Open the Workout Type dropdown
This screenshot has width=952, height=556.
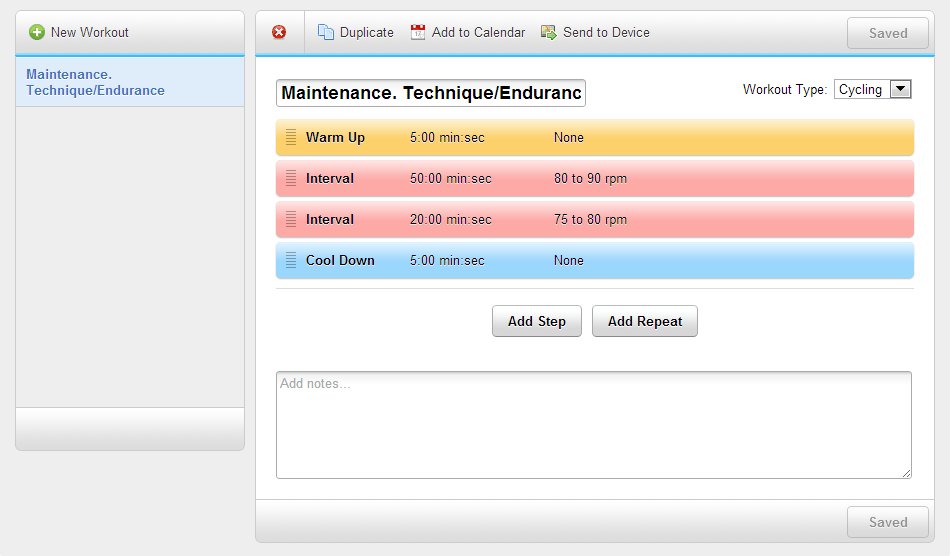point(872,90)
